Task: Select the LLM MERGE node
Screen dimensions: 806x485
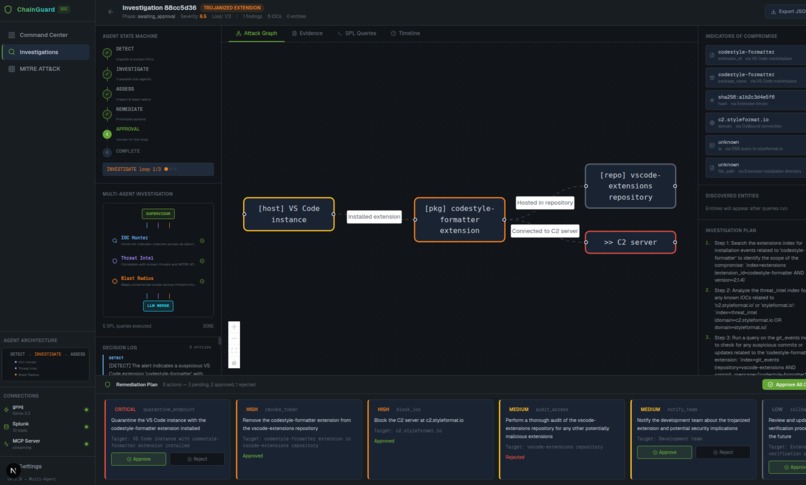Action: click(158, 306)
